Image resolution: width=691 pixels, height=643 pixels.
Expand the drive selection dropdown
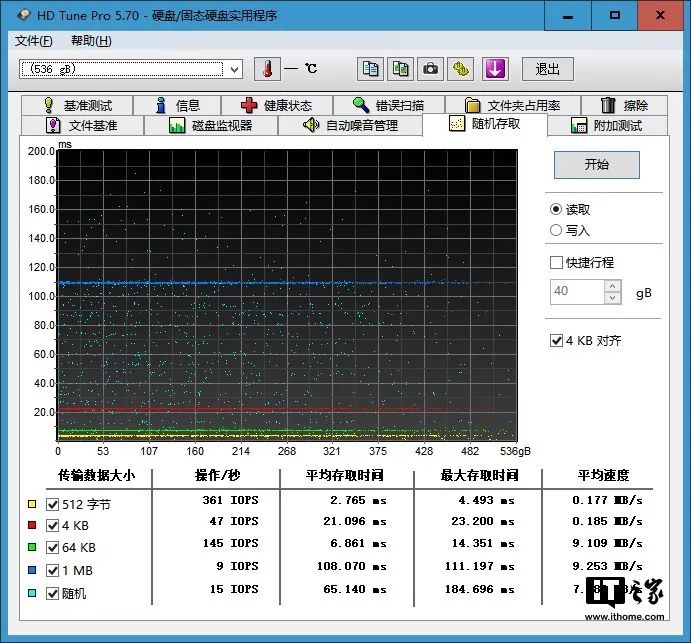[234, 69]
